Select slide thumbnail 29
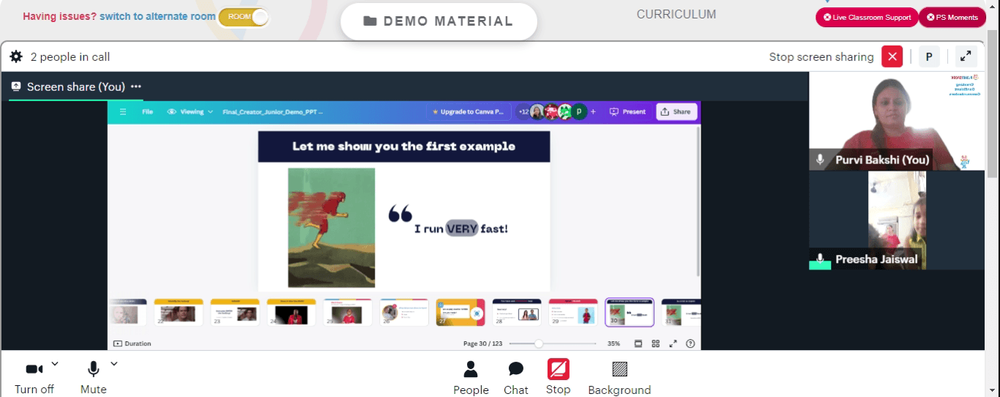 (x=573, y=312)
